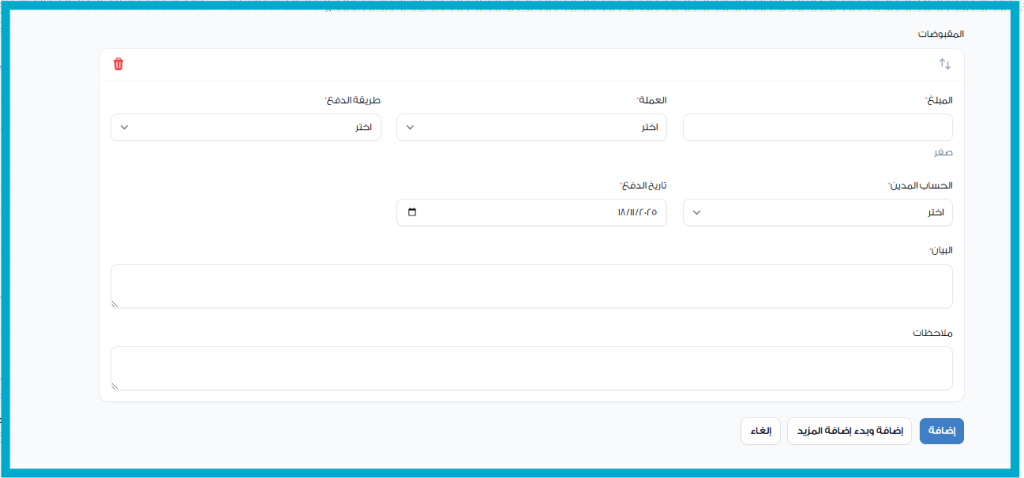Click the chevron arrow of the طريقة الدفع dropdown

pyautogui.click(x=124, y=128)
